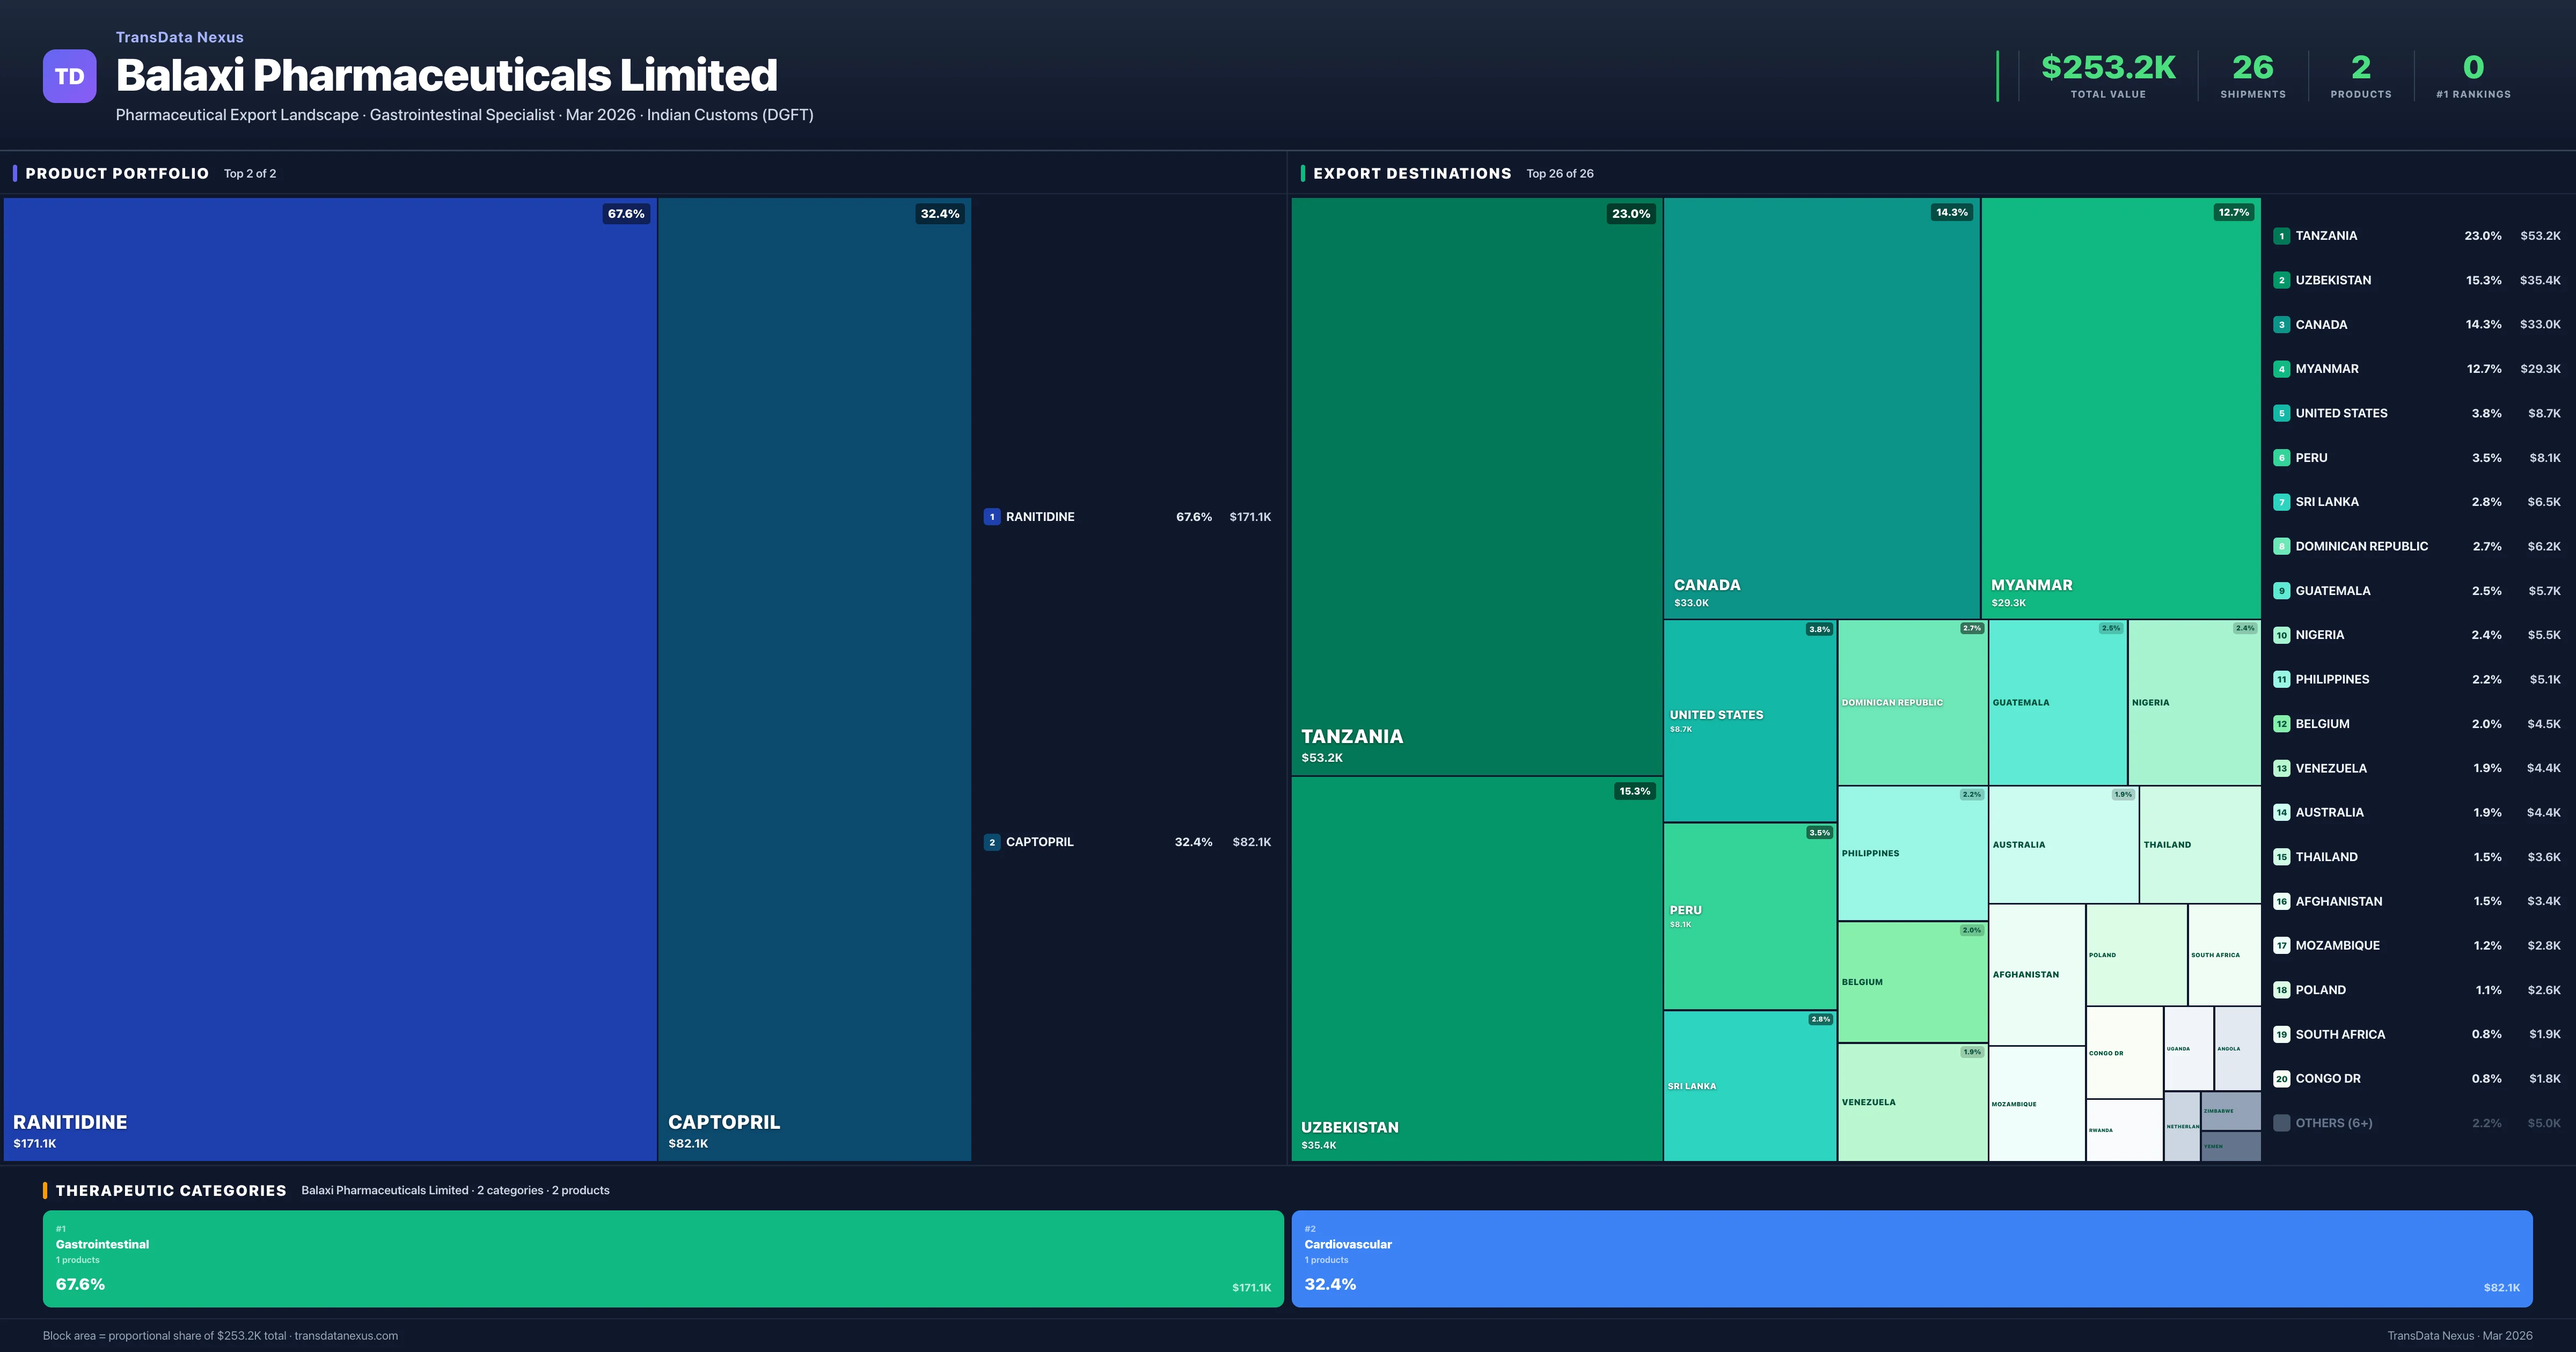Click Congo DR rank 20 badge

[x=2281, y=1079]
